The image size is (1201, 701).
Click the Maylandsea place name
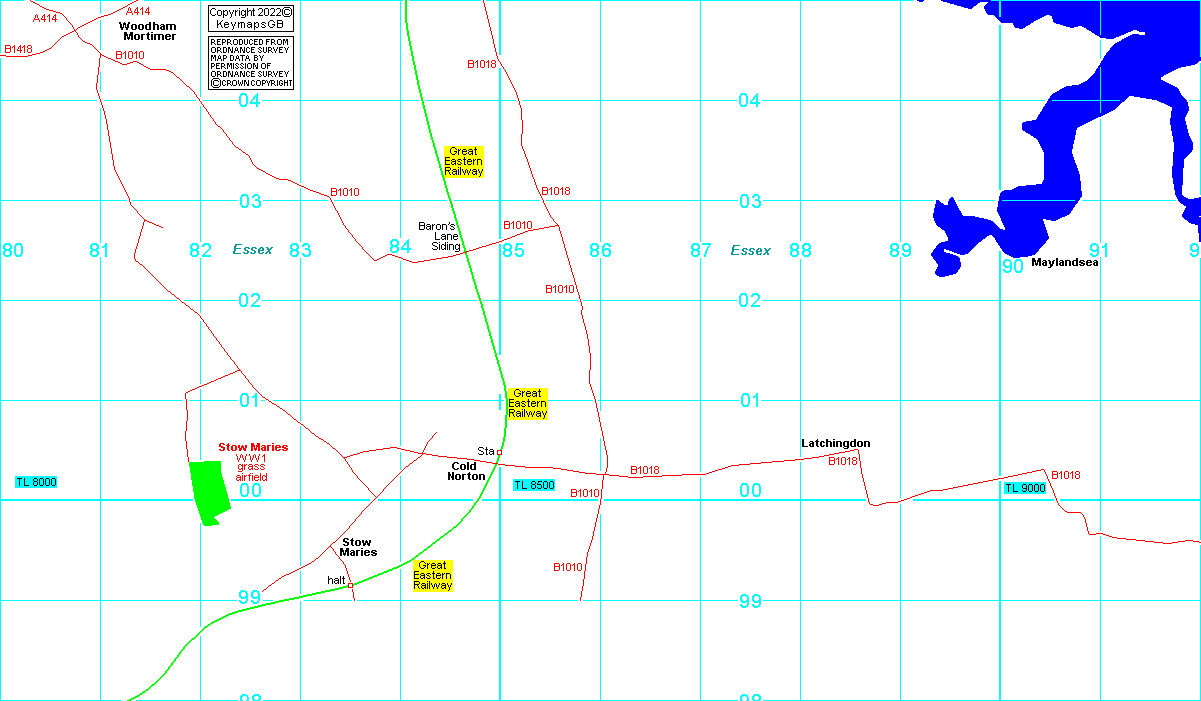(x=1065, y=263)
